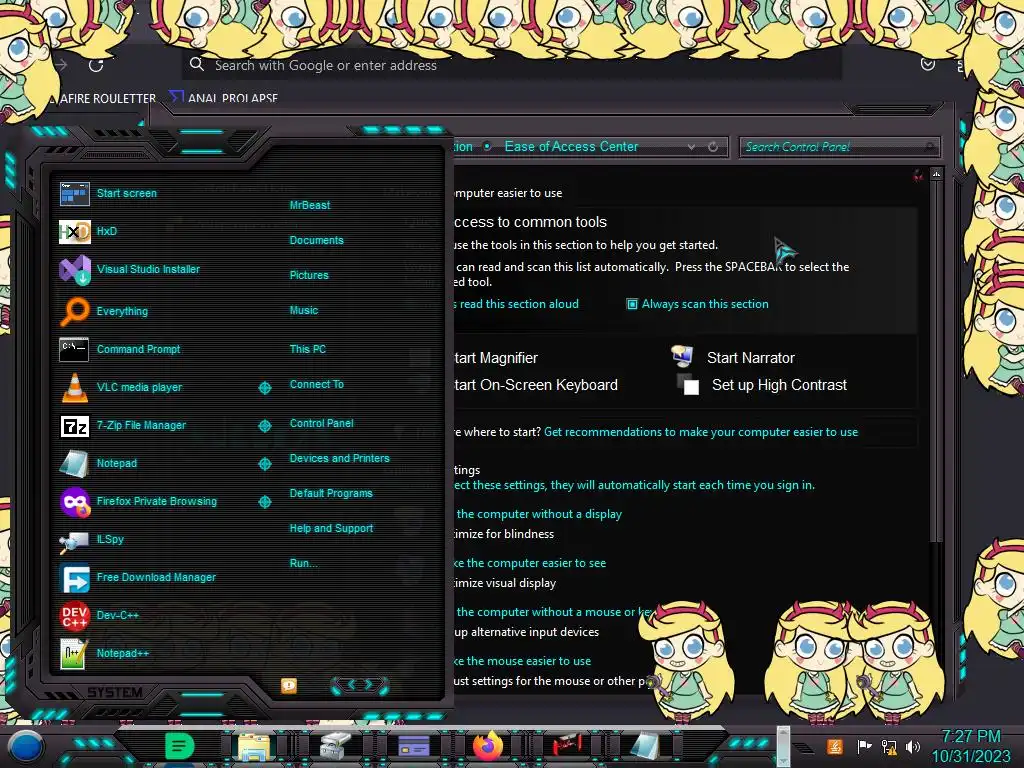Open Music from start menu

304,310
